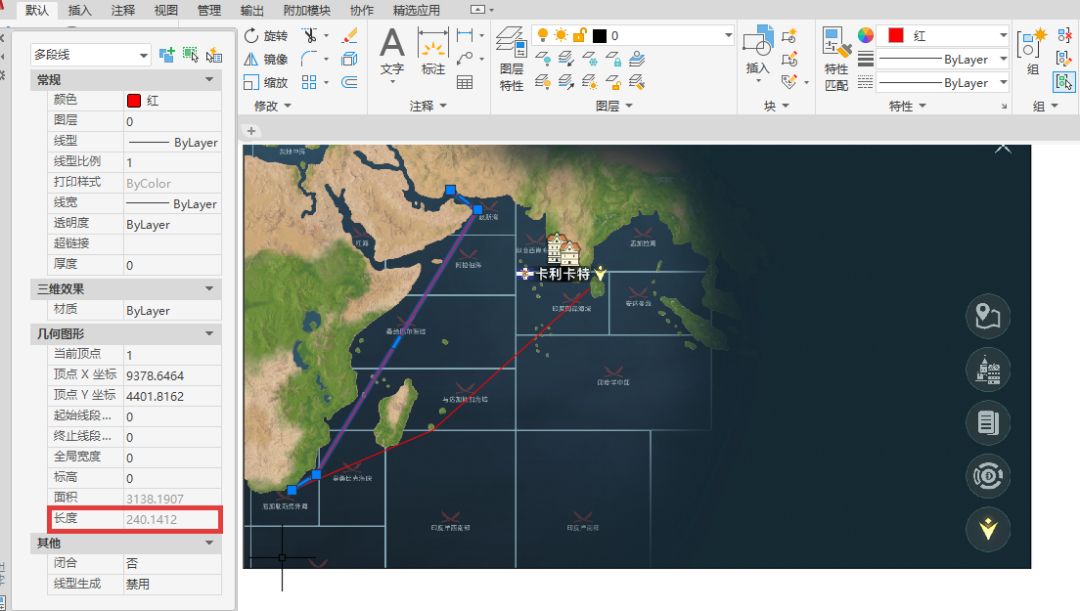Viewport: 1080px width, 611px height.
Task: Toggle layer 0 freeze sun icon
Action: coord(561,35)
